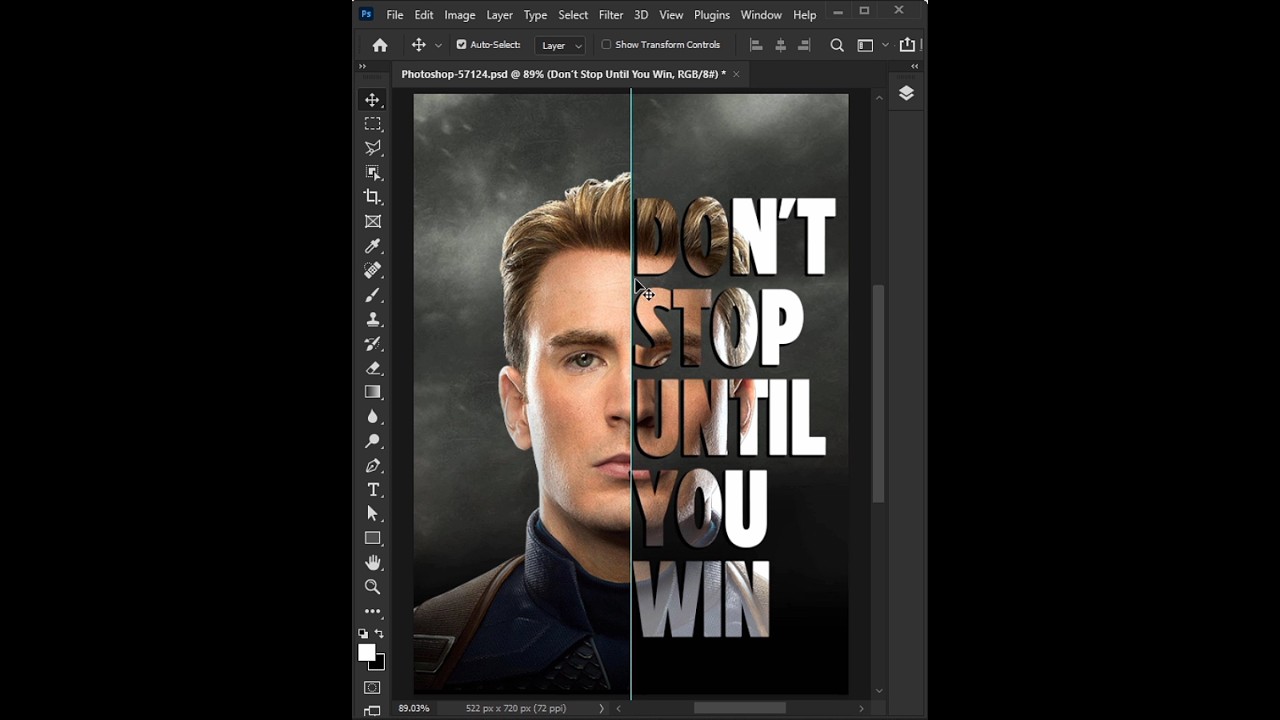The height and width of the screenshot is (720, 1280).
Task: Select the Eyedropper tool
Action: point(372,246)
